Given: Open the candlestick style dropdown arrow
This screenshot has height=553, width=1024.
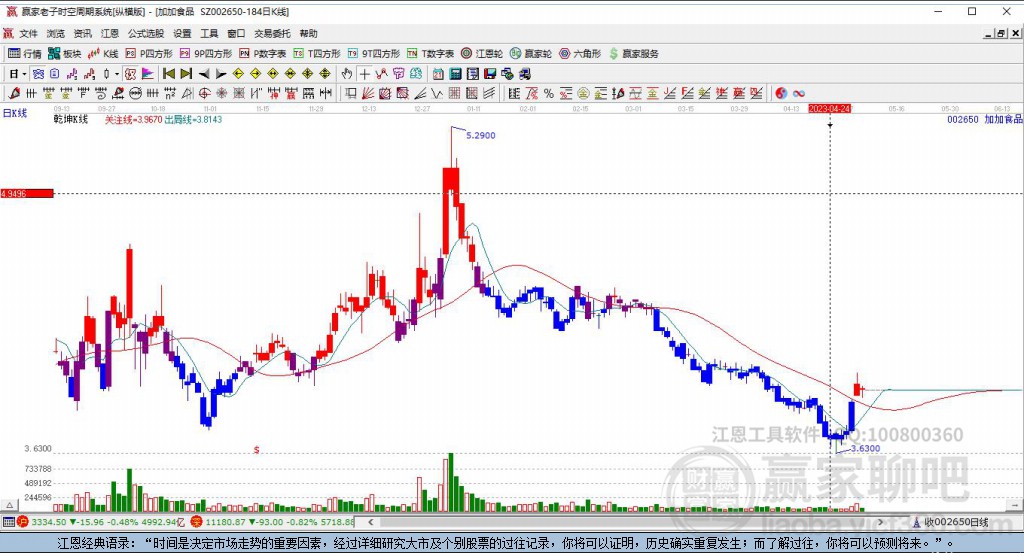Looking at the screenshot, I should 117,73.
